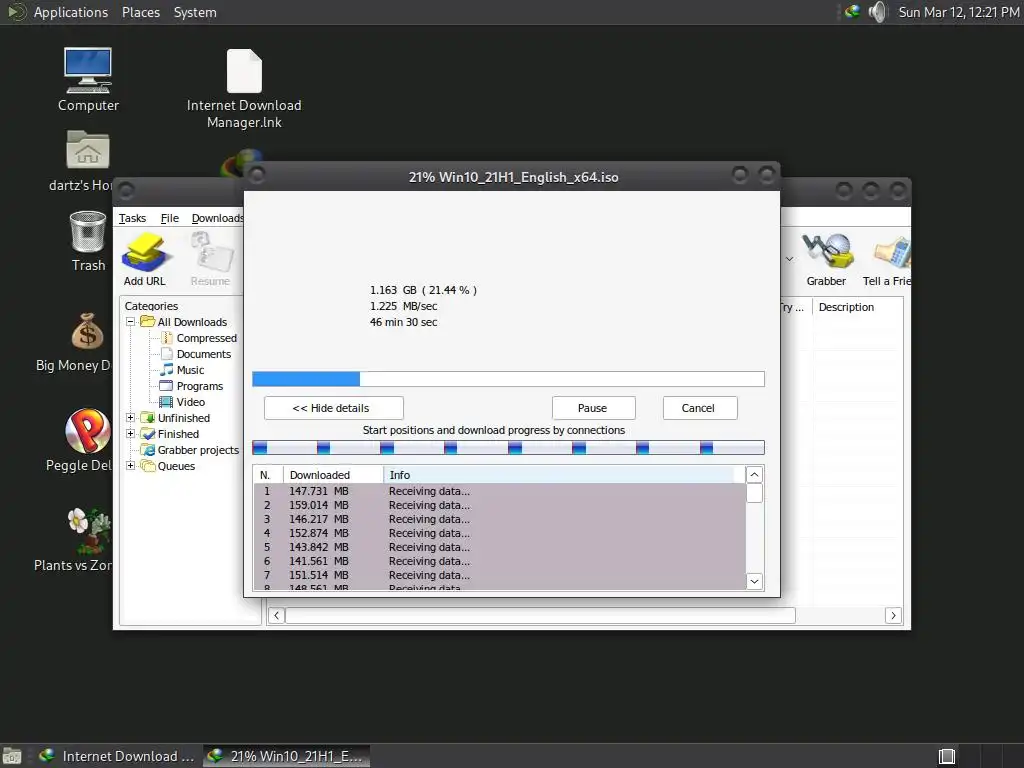Click the Downloaded column header
This screenshot has height=768, width=1024.
tap(333, 475)
